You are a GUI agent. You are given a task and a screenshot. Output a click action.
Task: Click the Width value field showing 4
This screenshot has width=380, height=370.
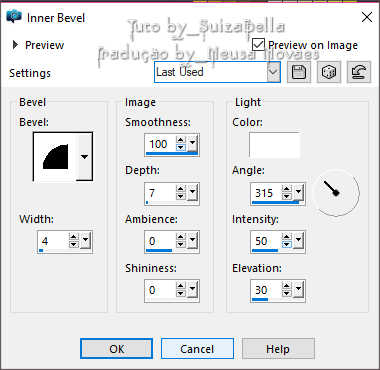pyautogui.click(x=53, y=241)
